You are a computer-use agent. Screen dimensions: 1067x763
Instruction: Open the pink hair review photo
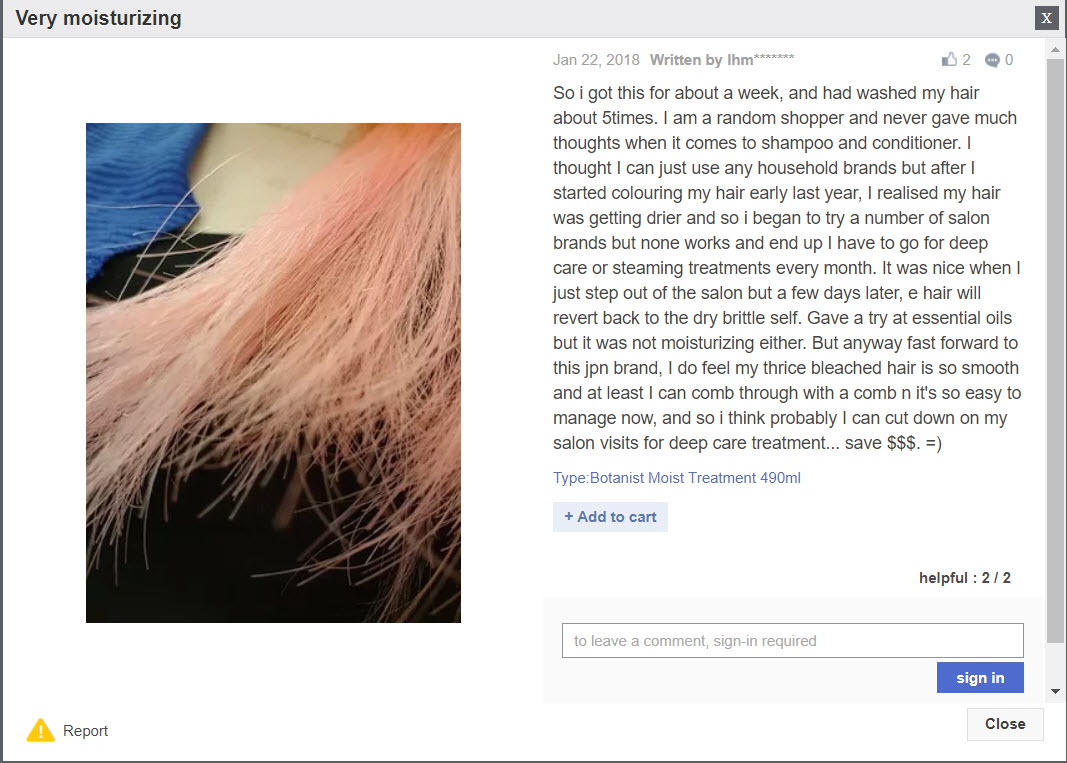(x=274, y=373)
